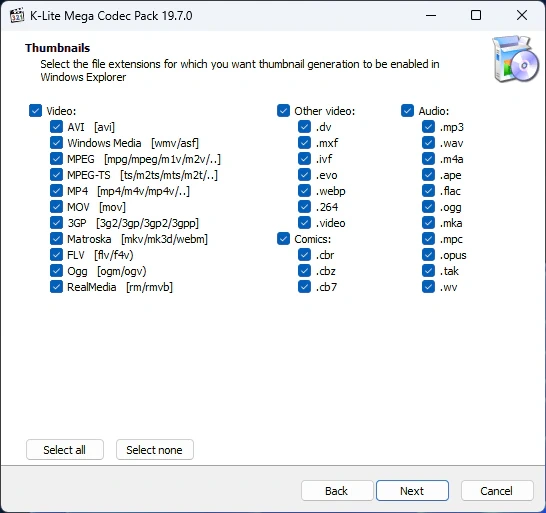
Task: Maximize the installer window
Action: coord(476,15)
